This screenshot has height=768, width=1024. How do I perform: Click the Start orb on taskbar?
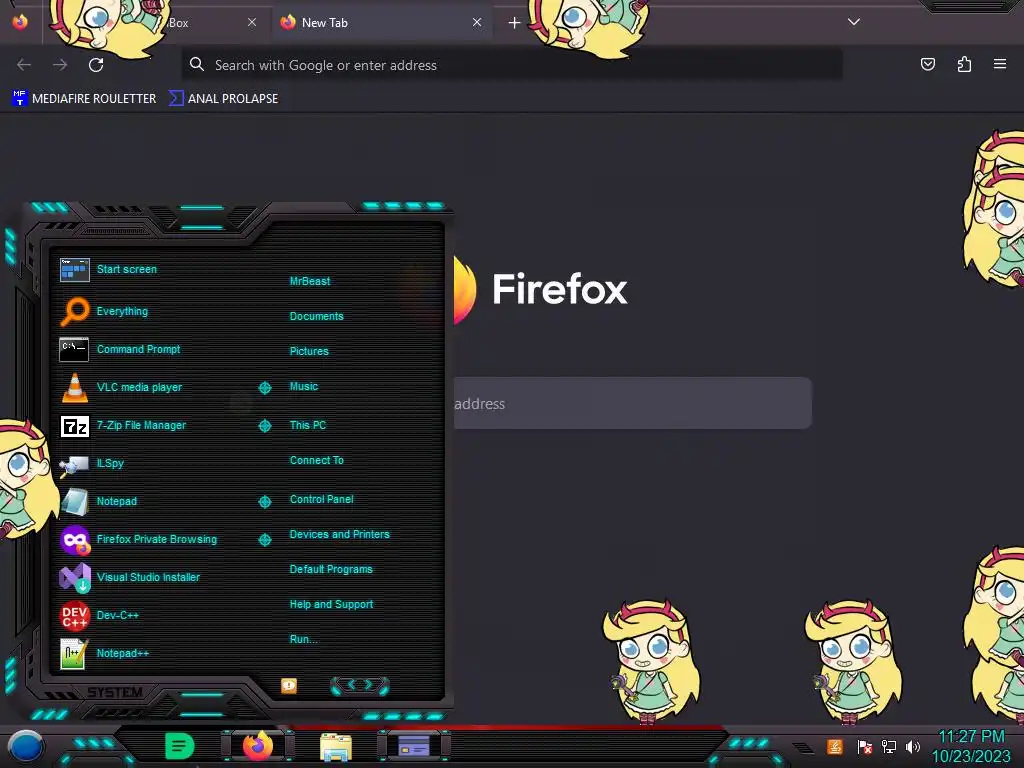25,746
